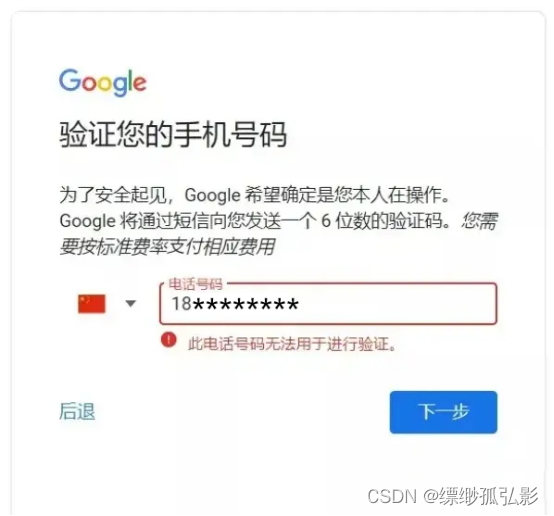
Task: Click the error message 此电话号码无法用于进行验证
Action: pyautogui.click(x=292, y=344)
